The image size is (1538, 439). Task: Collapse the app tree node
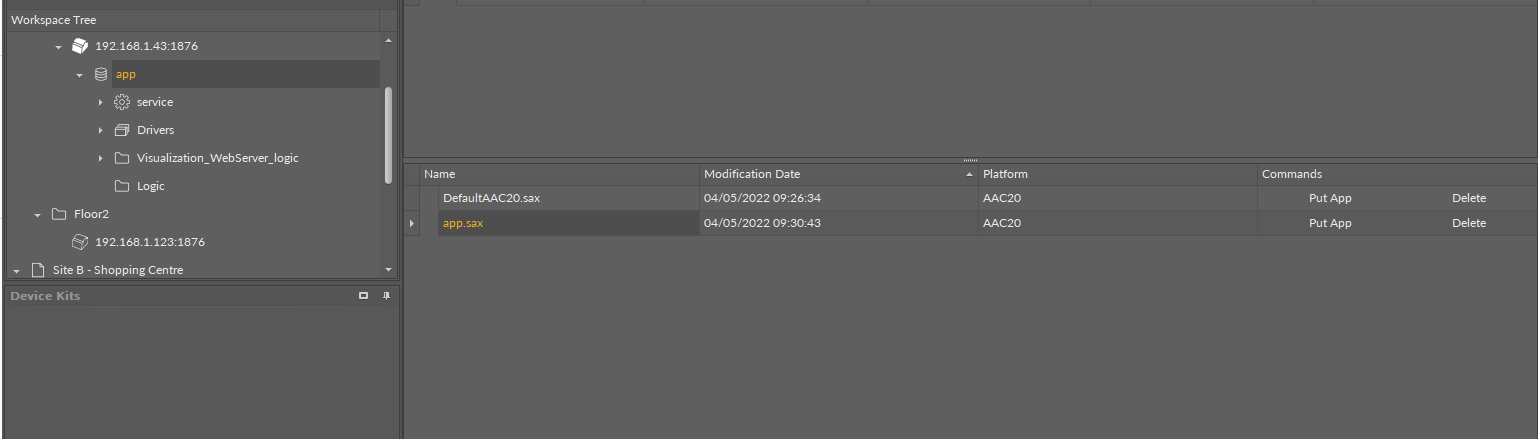click(x=80, y=74)
